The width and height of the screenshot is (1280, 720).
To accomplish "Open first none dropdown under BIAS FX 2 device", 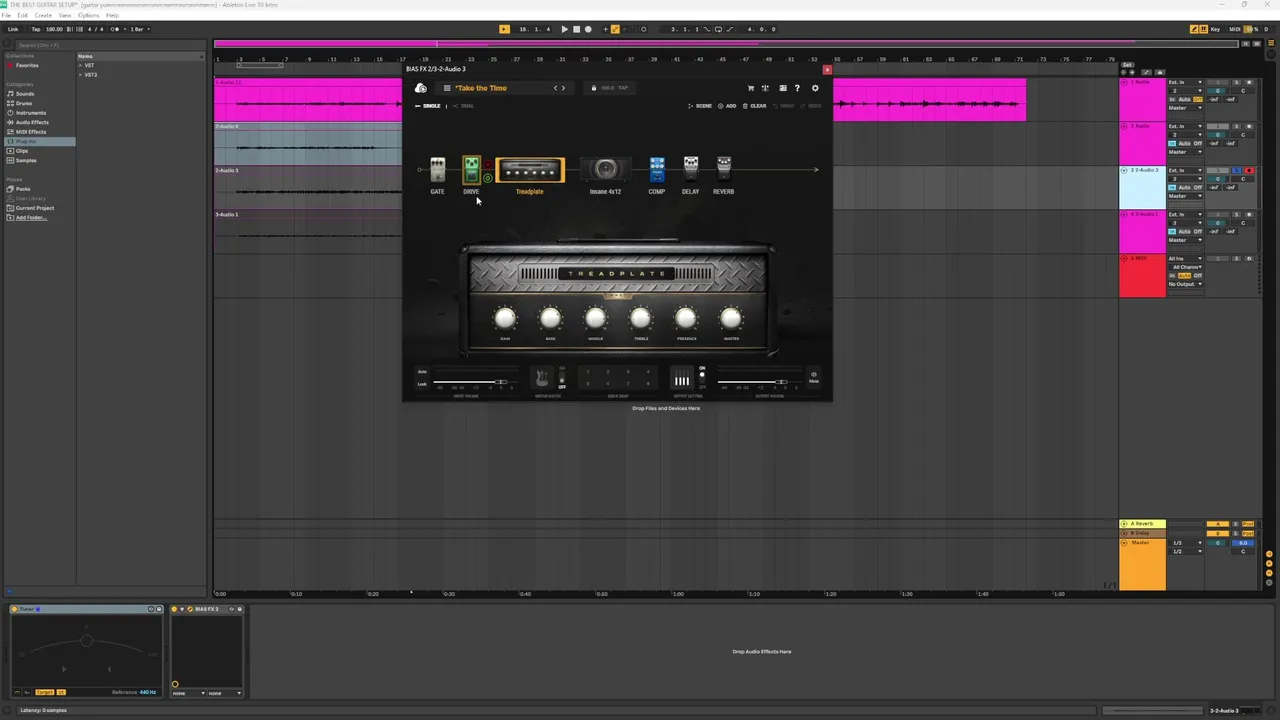I will point(188,693).
